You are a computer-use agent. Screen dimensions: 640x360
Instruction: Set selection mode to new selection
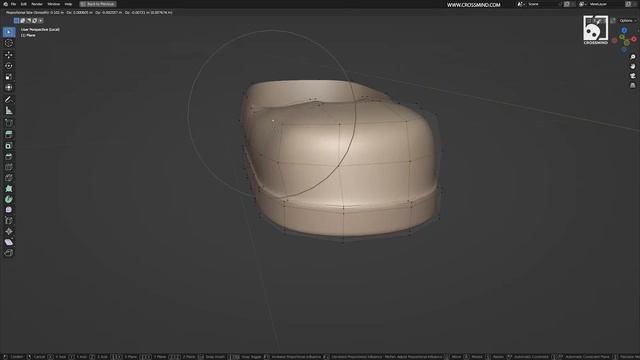click(x=16, y=20)
